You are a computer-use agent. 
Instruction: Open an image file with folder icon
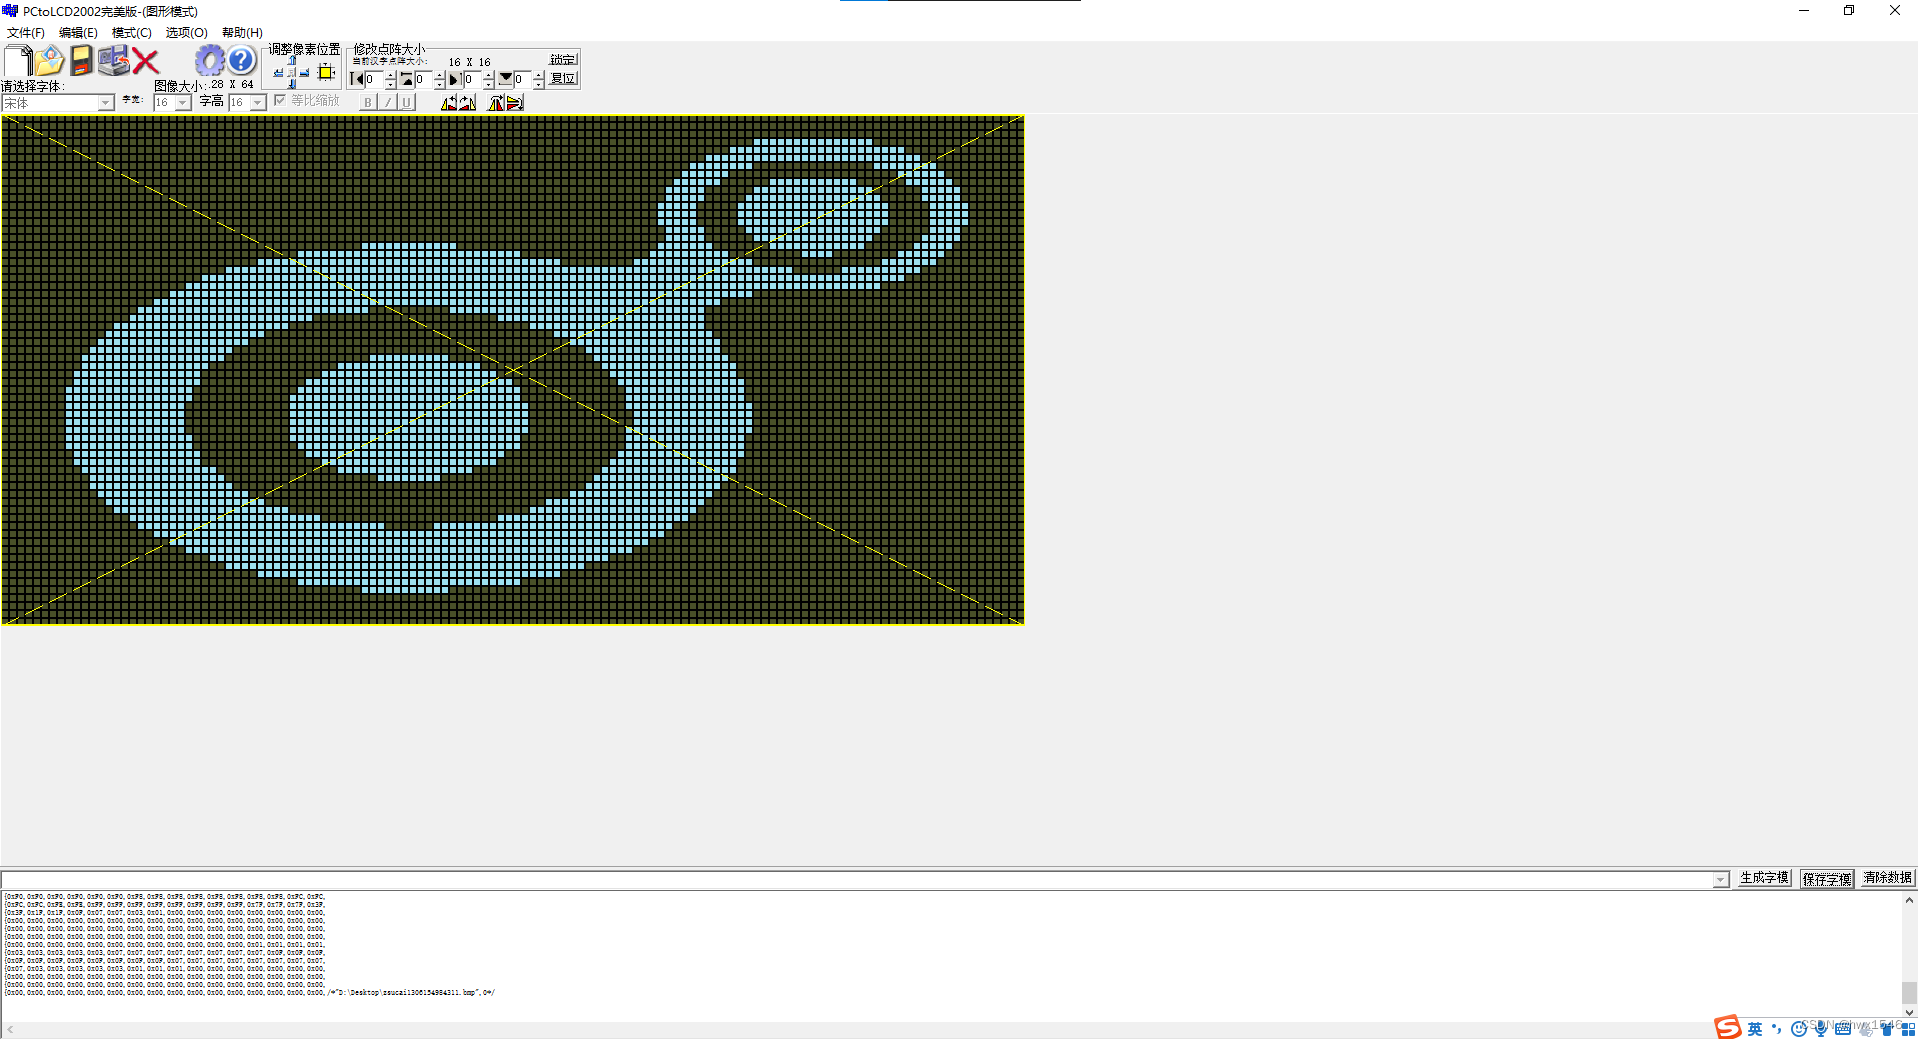50,61
